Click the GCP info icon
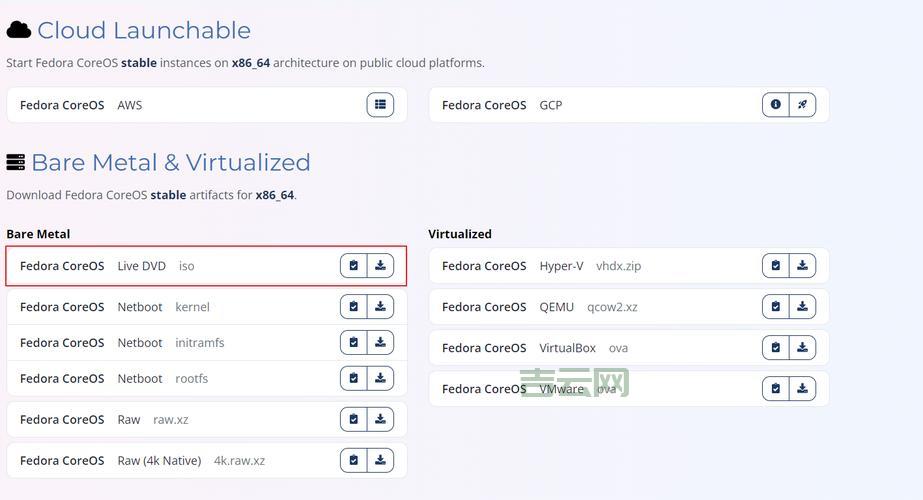923x500 pixels. pyautogui.click(x=775, y=105)
